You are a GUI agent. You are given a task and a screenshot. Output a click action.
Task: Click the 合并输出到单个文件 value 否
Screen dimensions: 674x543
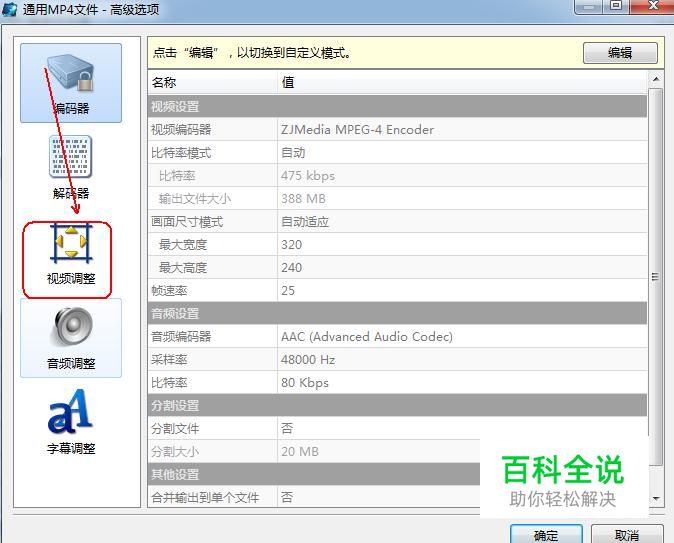[287, 497]
